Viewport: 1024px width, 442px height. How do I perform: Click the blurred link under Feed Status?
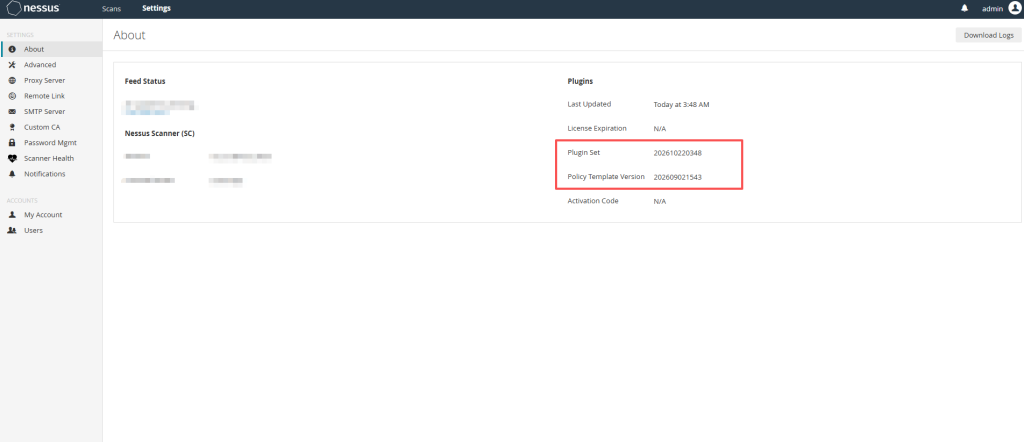click(x=149, y=113)
